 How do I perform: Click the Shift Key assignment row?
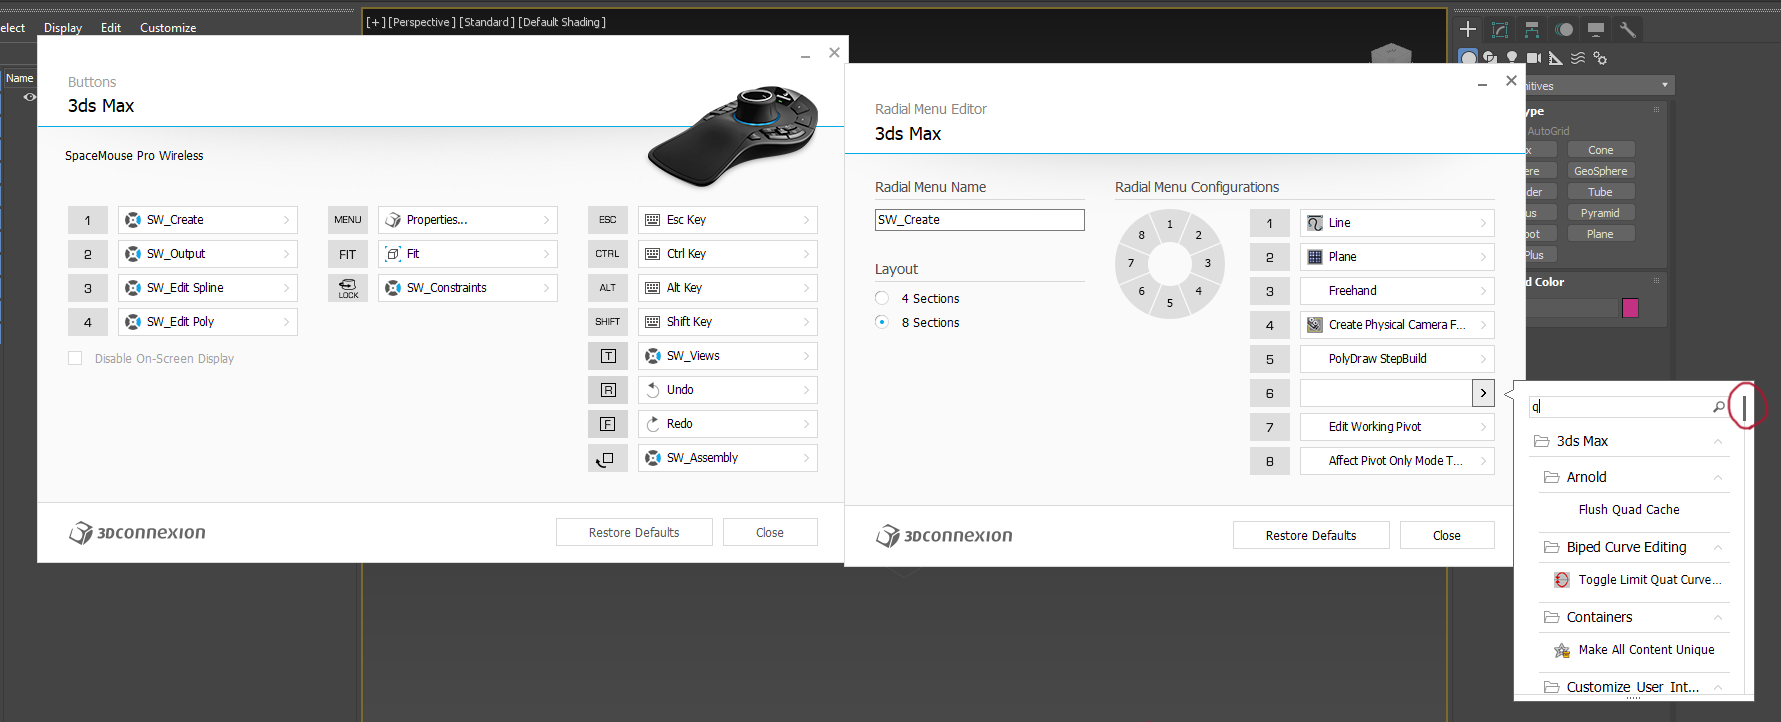tap(728, 322)
